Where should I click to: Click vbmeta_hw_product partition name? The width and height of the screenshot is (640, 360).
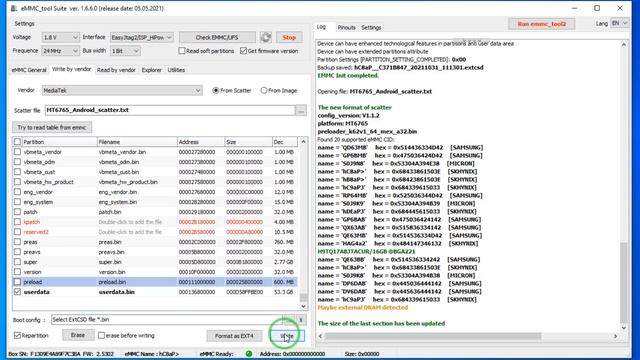(x=49, y=182)
